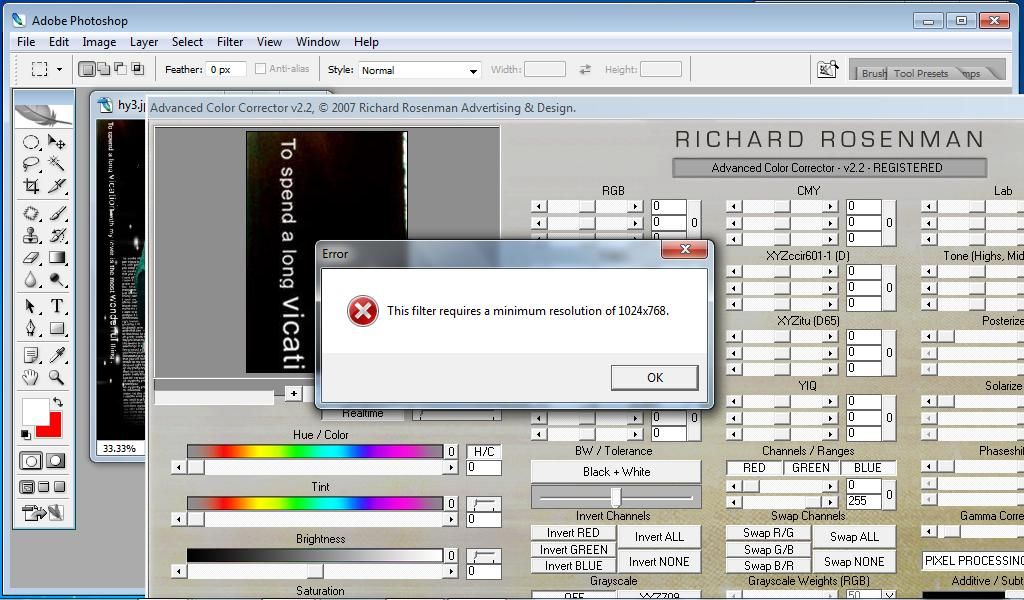The image size is (1024, 600).
Task: Select the Rectangle shape tool
Action: tap(57, 328)
